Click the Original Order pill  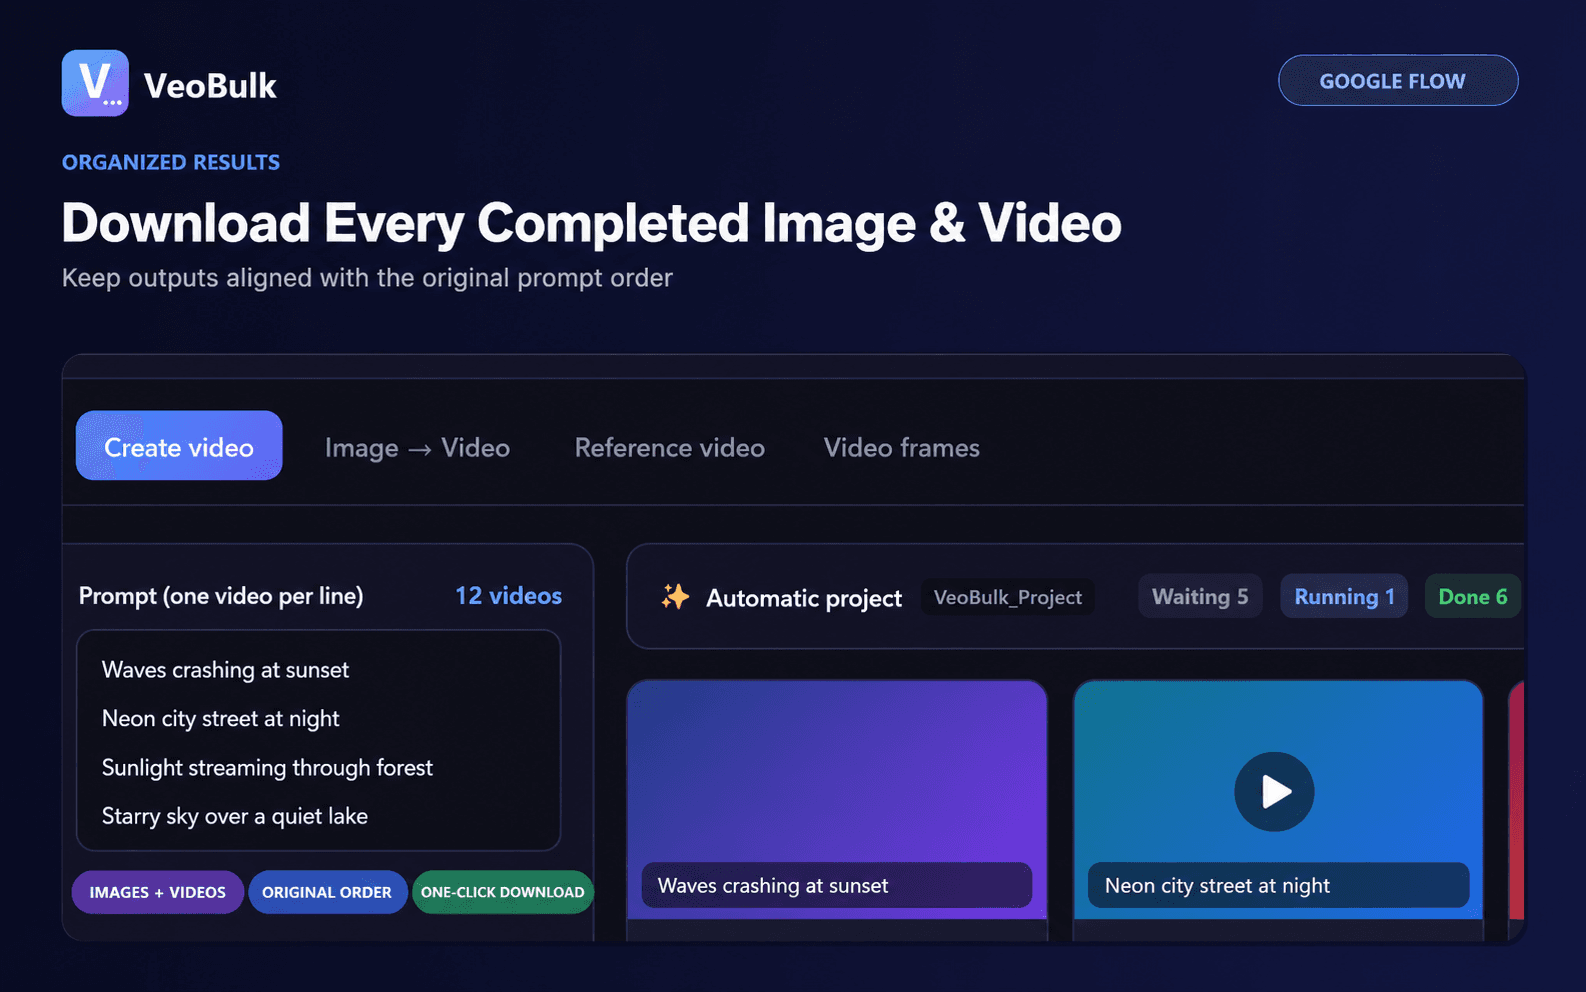pyautogui.click(x=327, y=892)
